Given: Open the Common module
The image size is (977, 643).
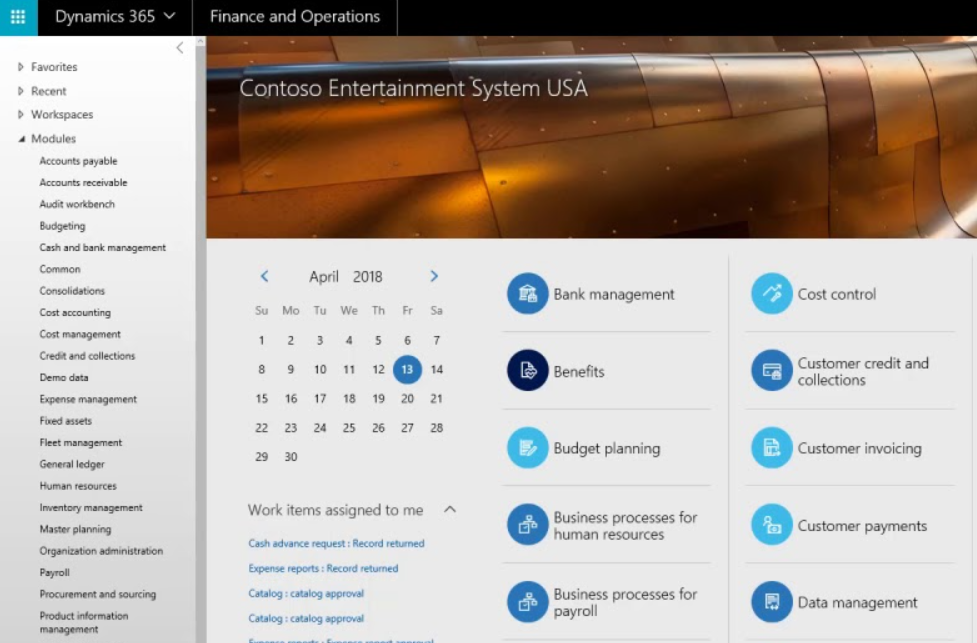Looking at the screenshot, I should 60,269.
